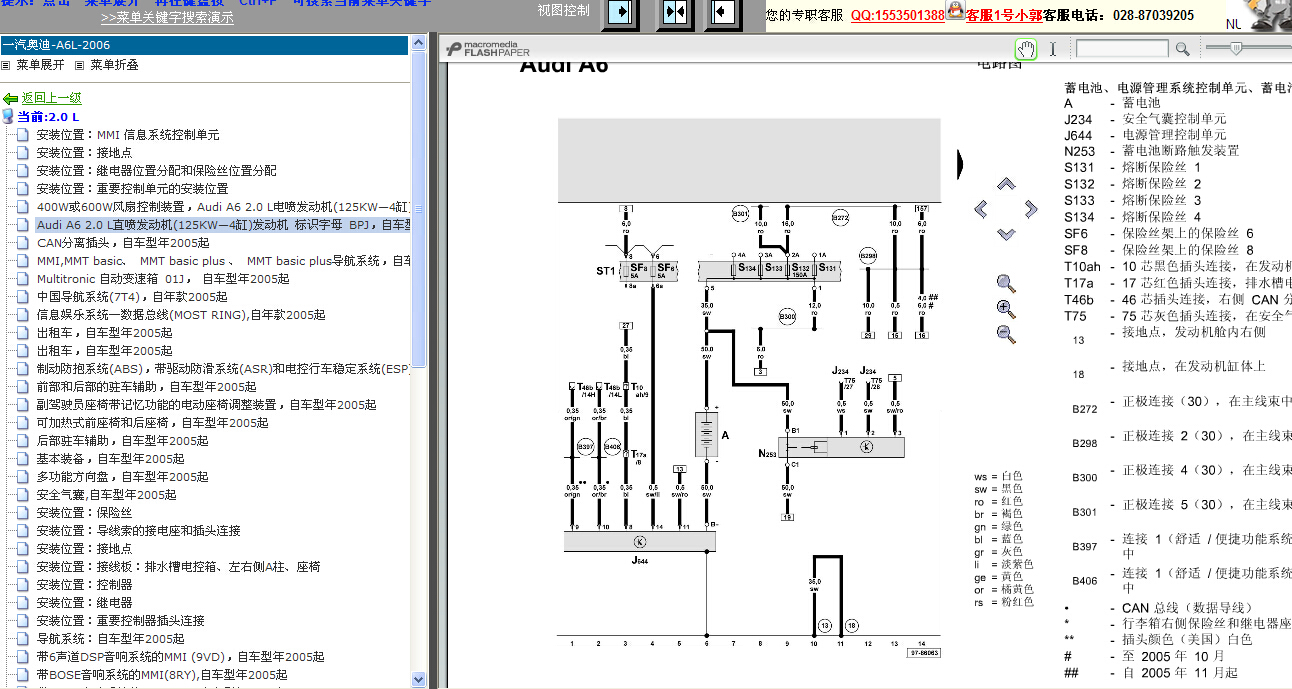Select the 当前:2.0 L node

pos(48,117)
